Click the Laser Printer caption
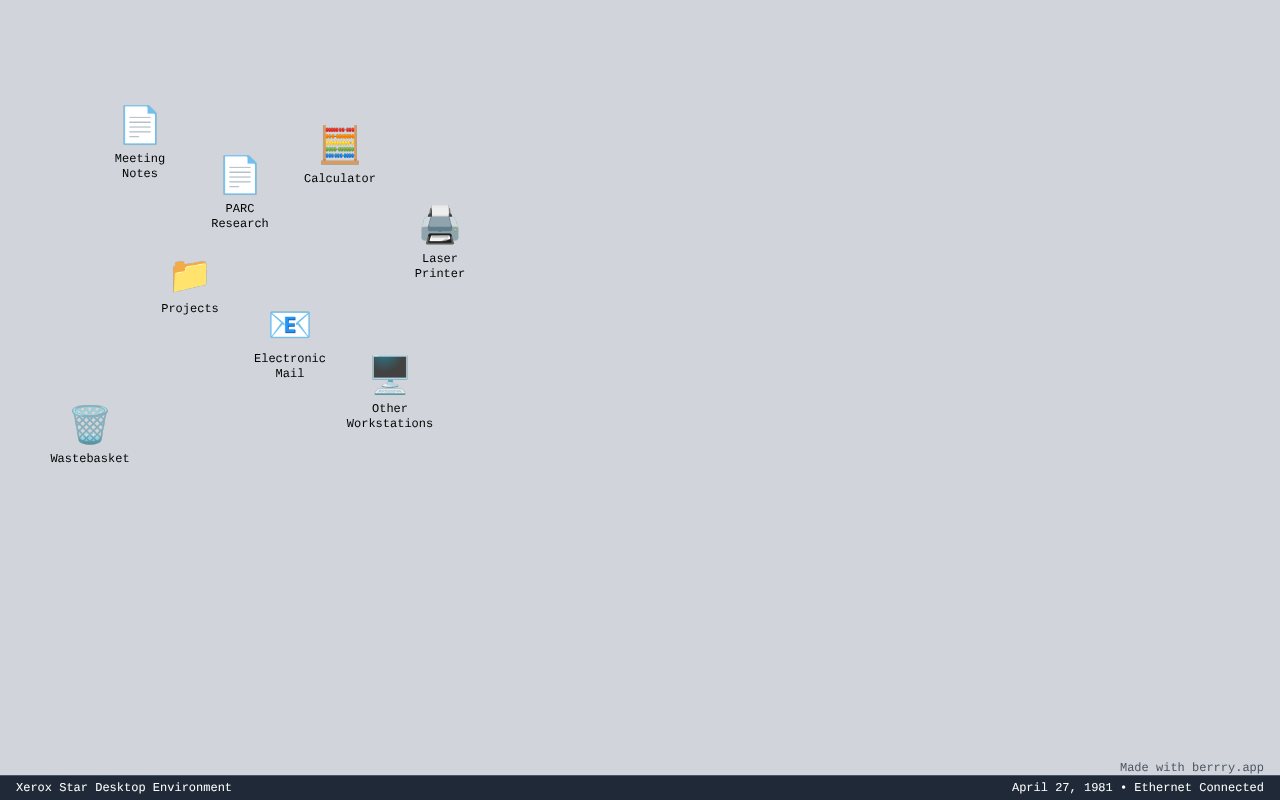Screen dimensions: 1280x800 click(439, 265)
